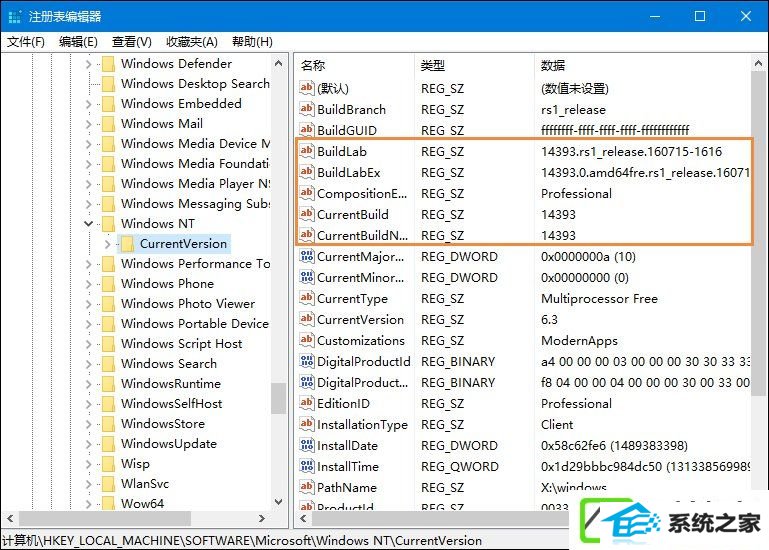Click the DigitalProductId binary value icon
The height and width of the screenshot is (550, 769).
click(307, 361)
